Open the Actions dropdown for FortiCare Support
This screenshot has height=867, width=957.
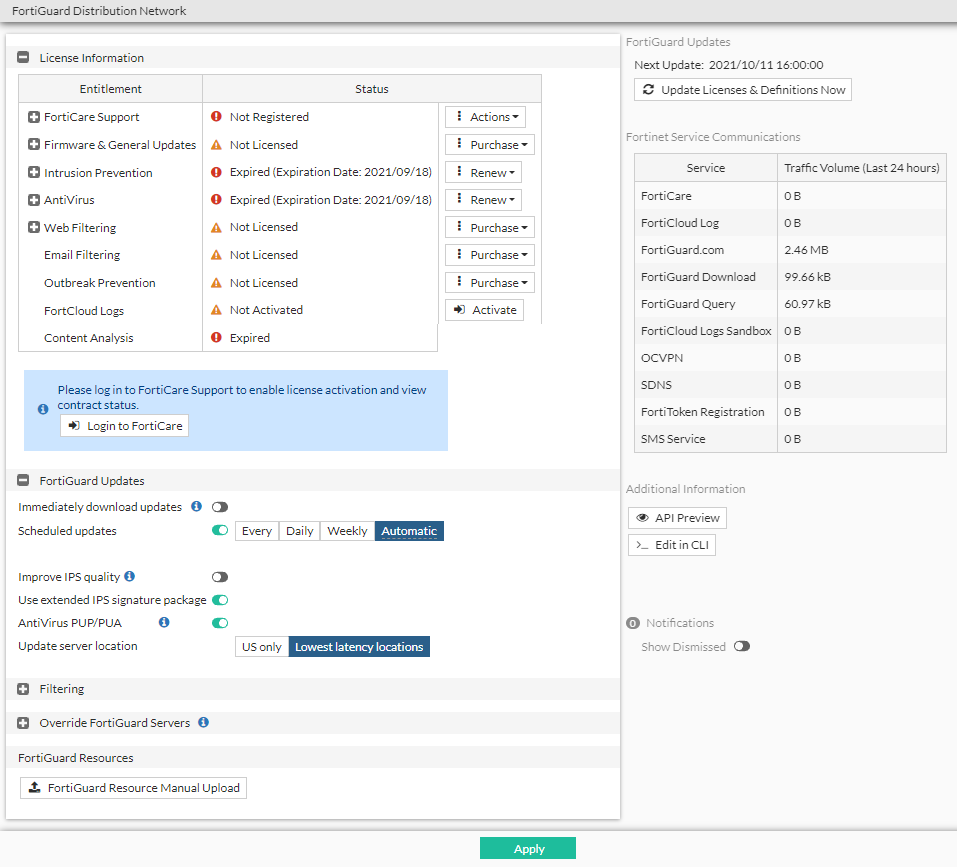point(485,116)
